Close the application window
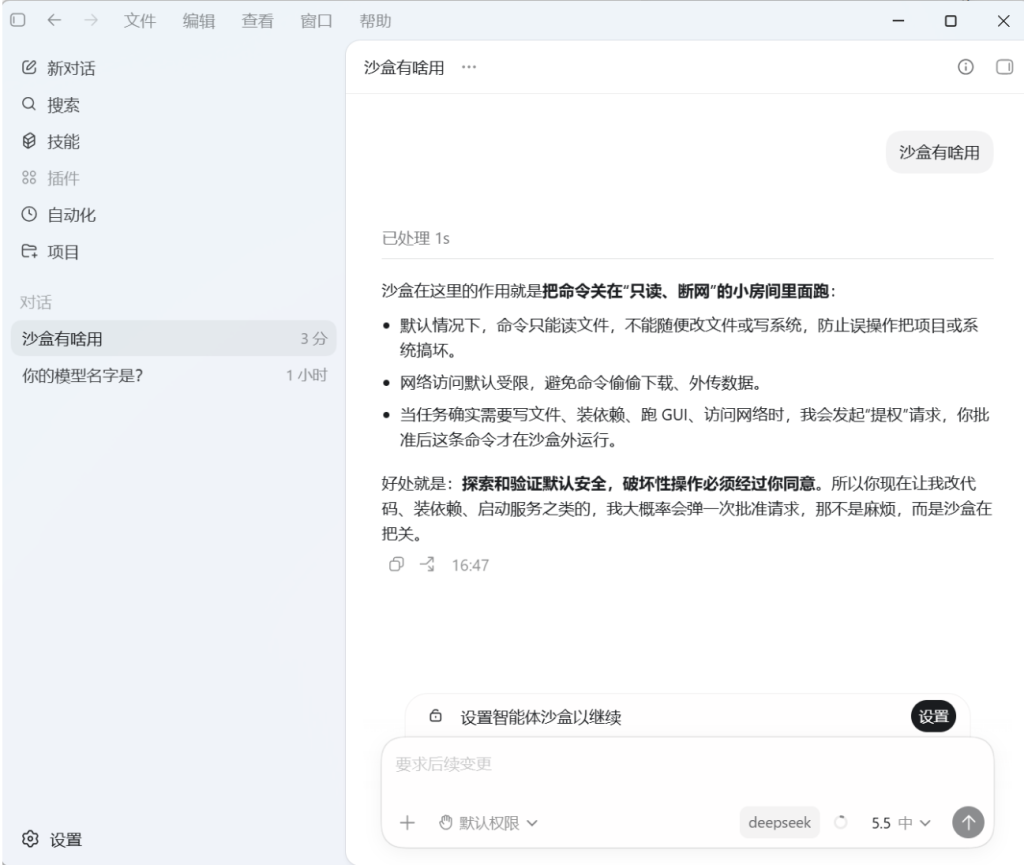 pyautogui.click(x=1004, y=21)
